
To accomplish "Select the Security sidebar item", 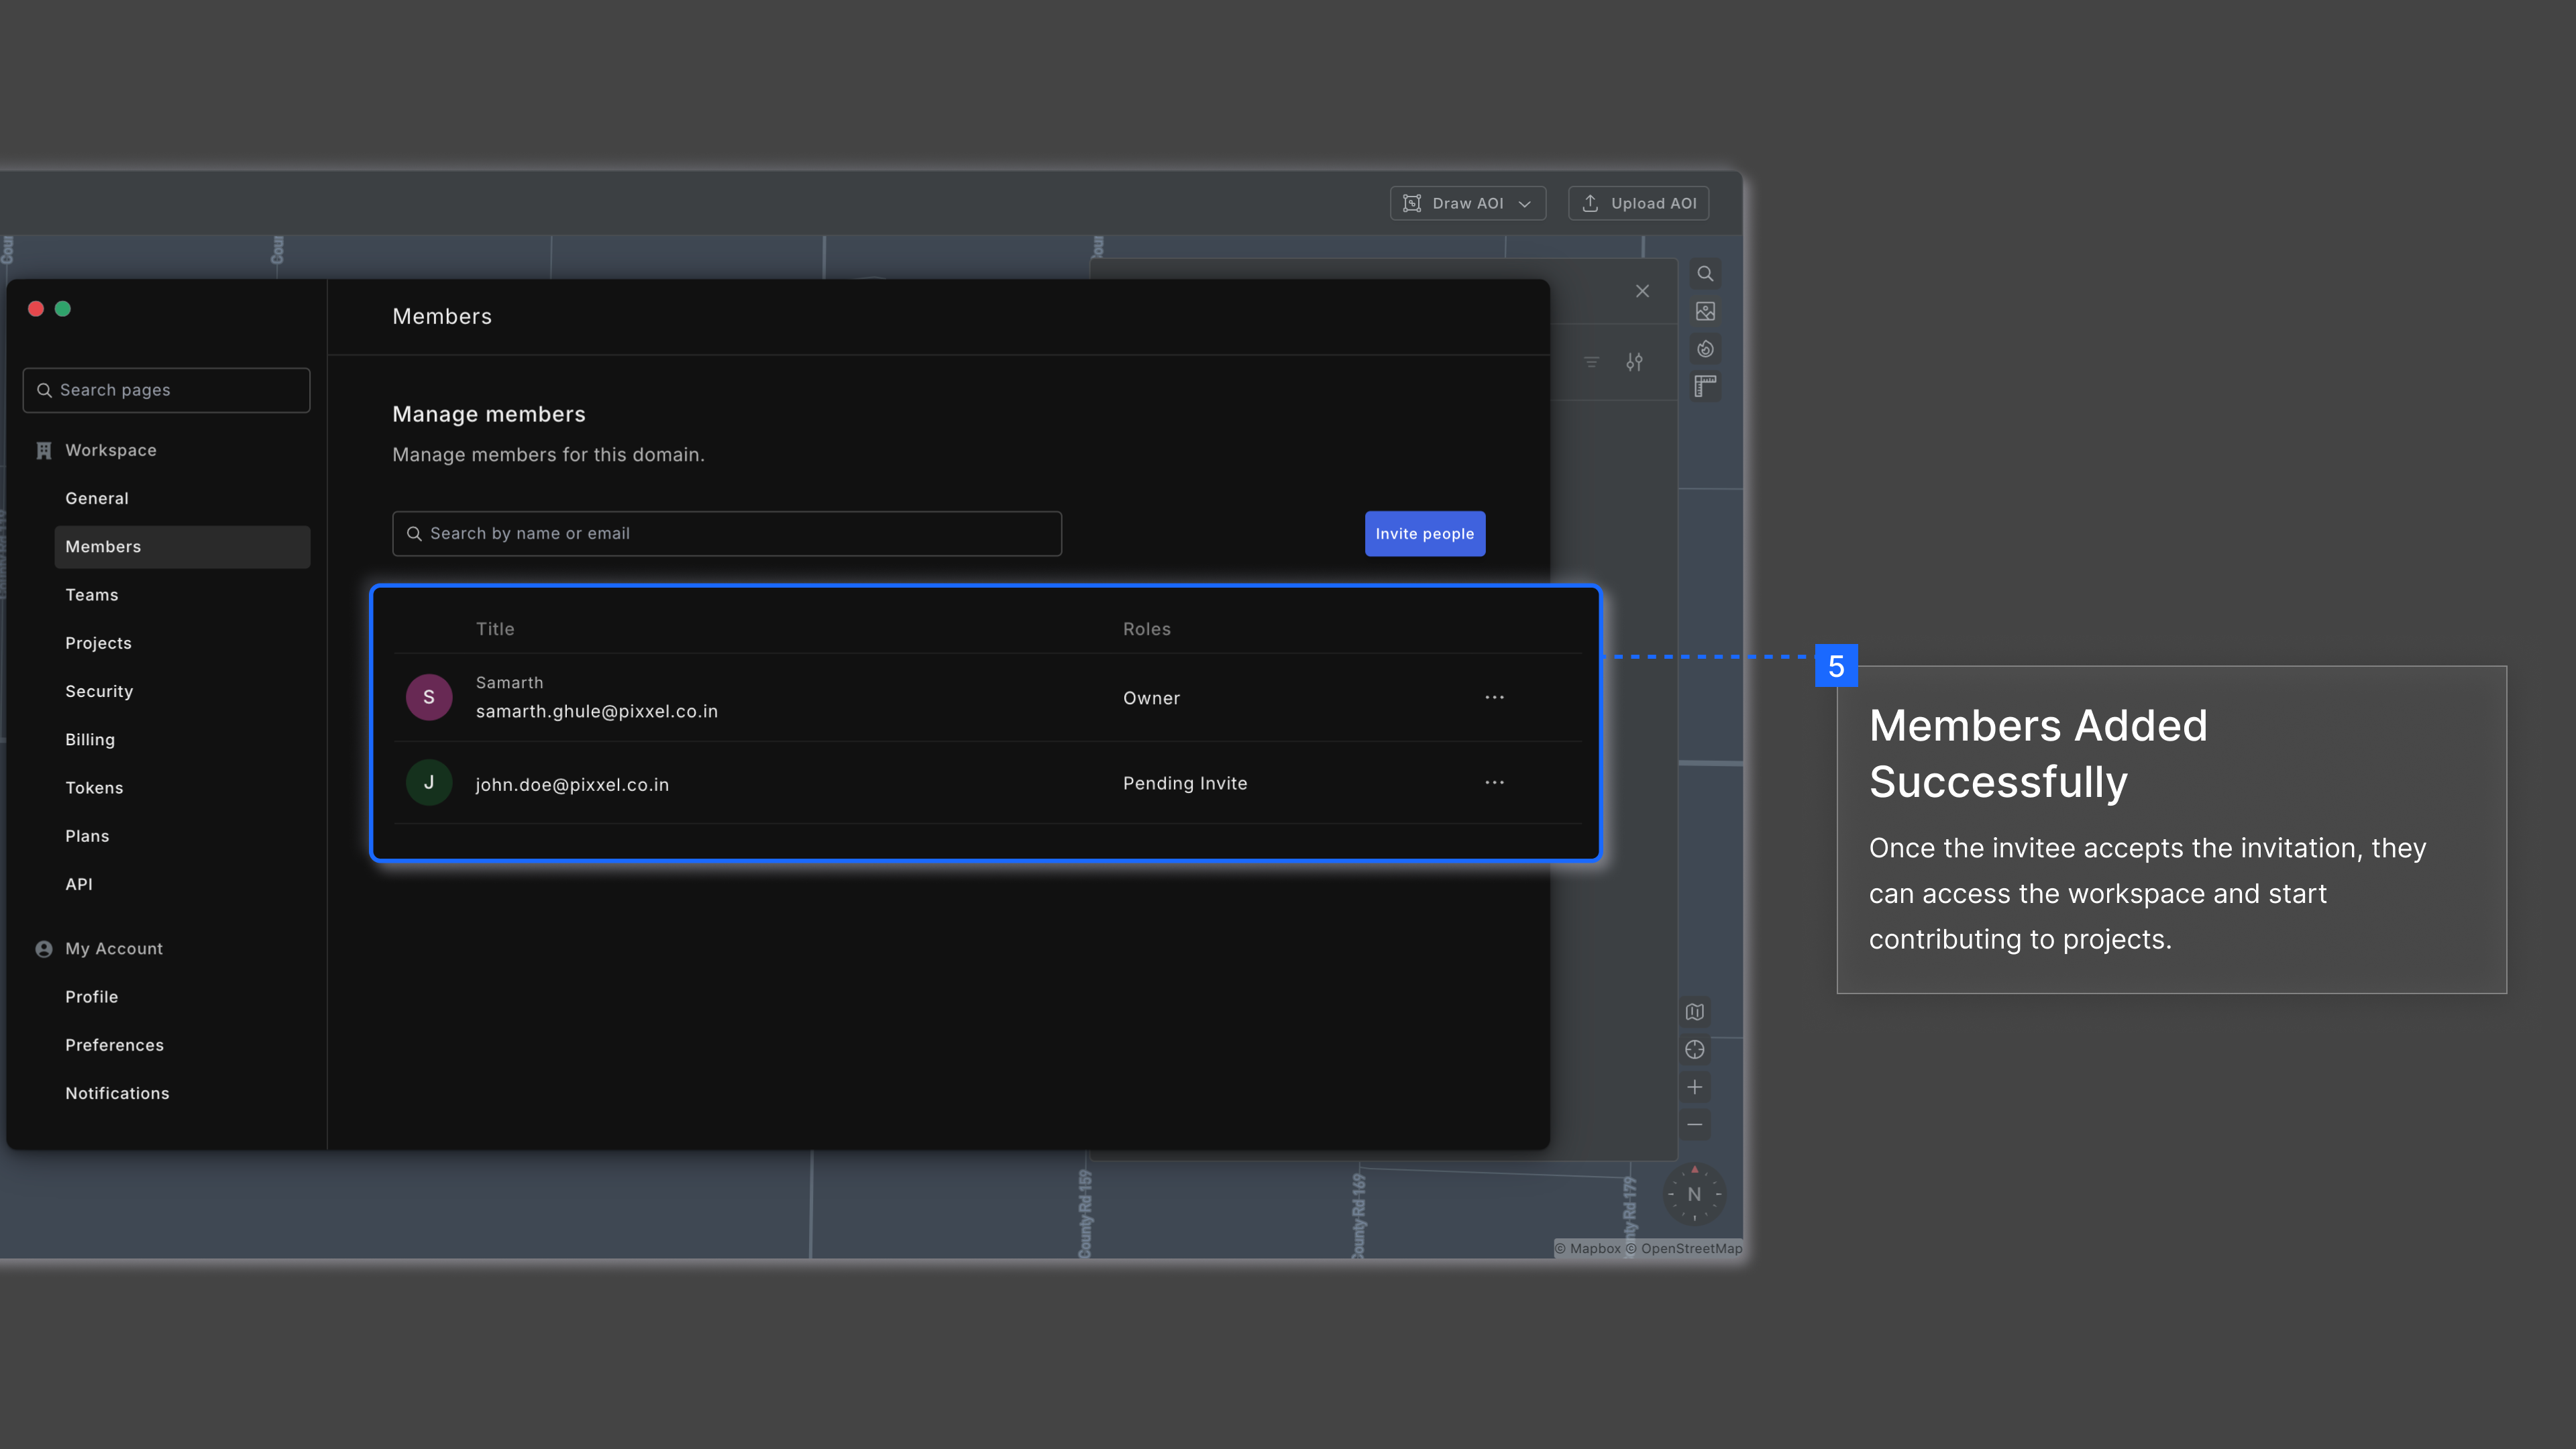I will point(99,691).
